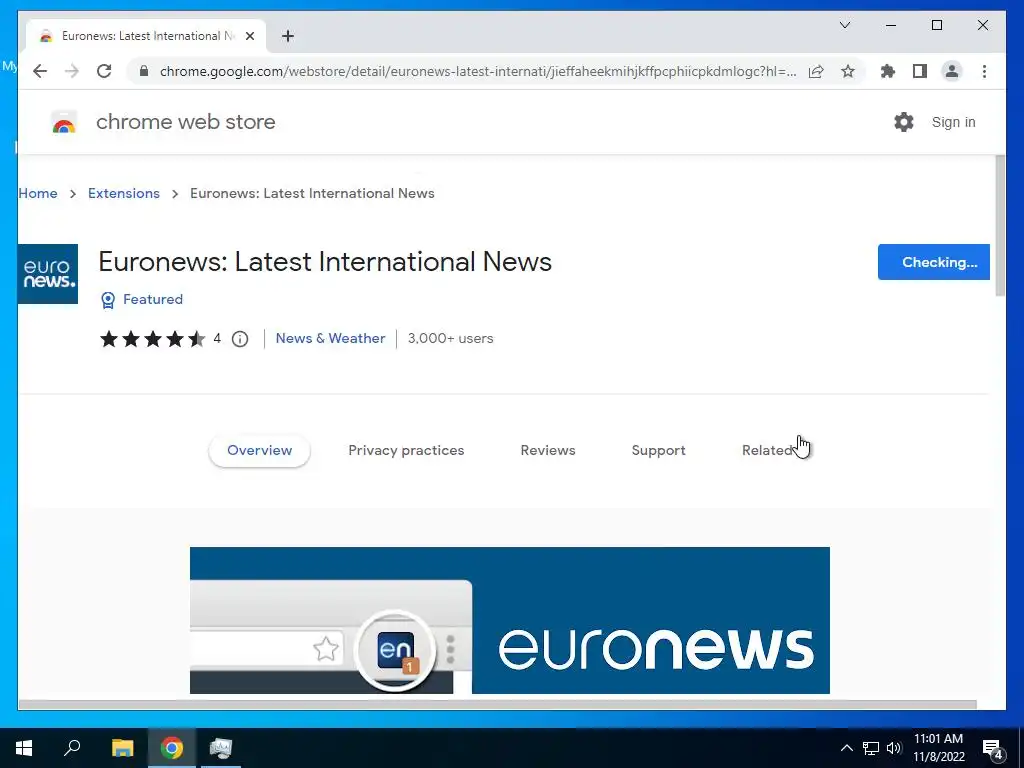Open the monitor app in taskbar

[x=221, y=748]
